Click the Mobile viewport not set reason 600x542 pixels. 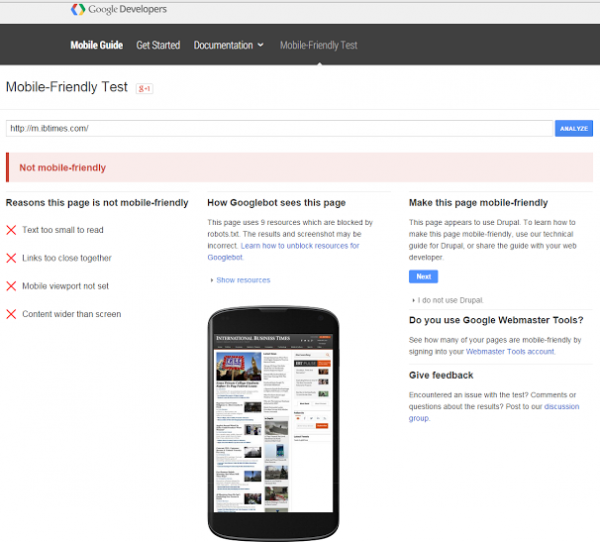65,286
